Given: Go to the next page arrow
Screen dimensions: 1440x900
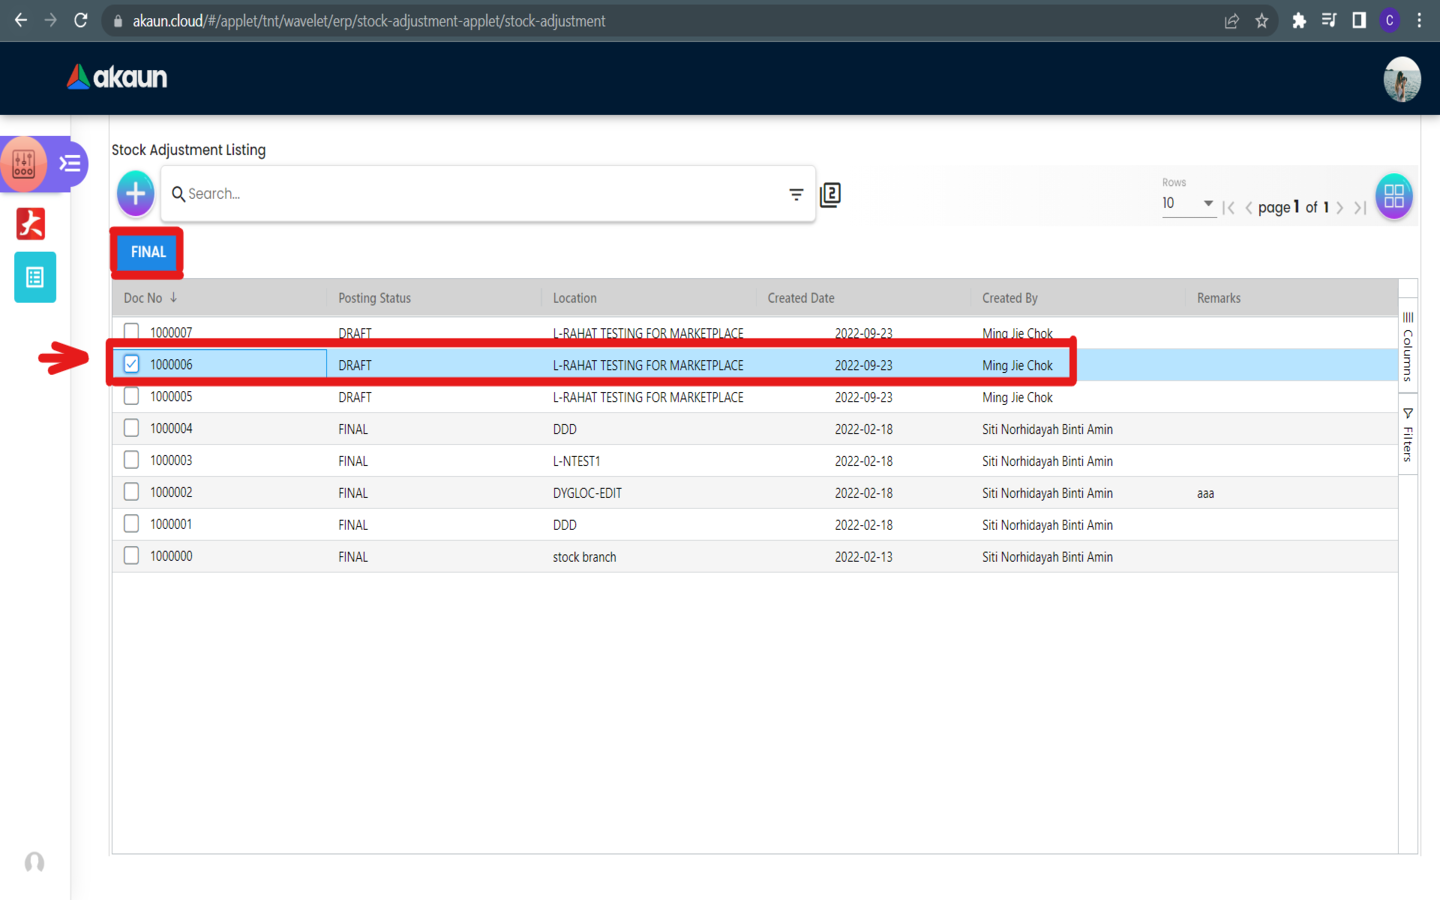Looking at the screenshot, I should point(1340,208).
